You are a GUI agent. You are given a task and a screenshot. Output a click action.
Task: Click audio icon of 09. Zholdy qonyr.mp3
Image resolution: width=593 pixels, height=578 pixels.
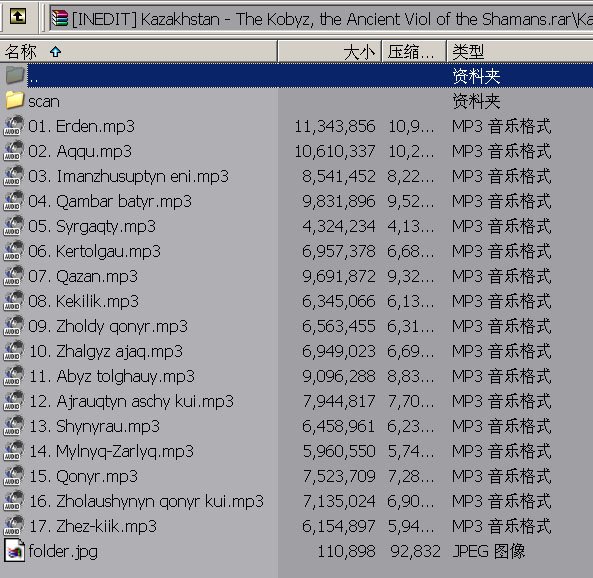click(x=14, y=325)
